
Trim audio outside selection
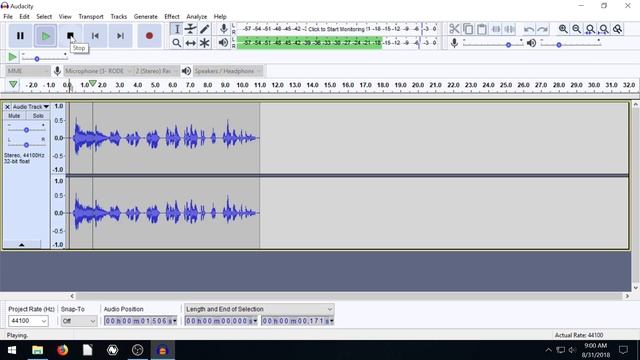point(496,29)
